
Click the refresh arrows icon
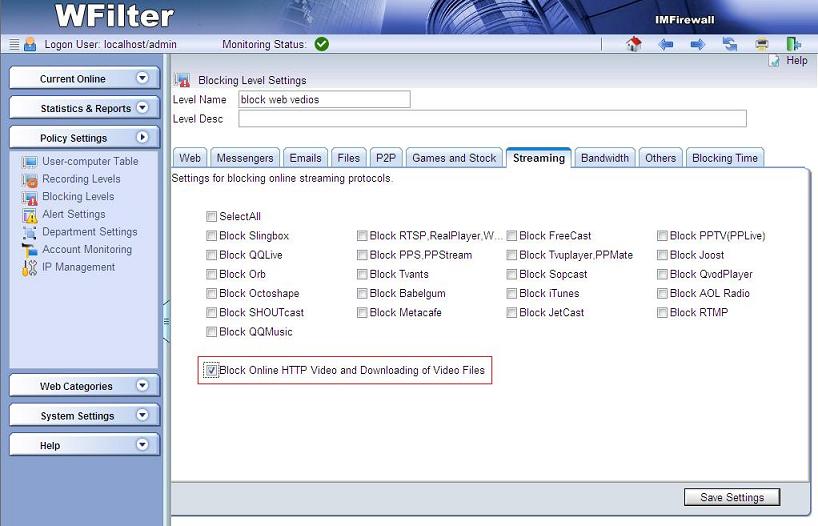[x=730, y=44]
